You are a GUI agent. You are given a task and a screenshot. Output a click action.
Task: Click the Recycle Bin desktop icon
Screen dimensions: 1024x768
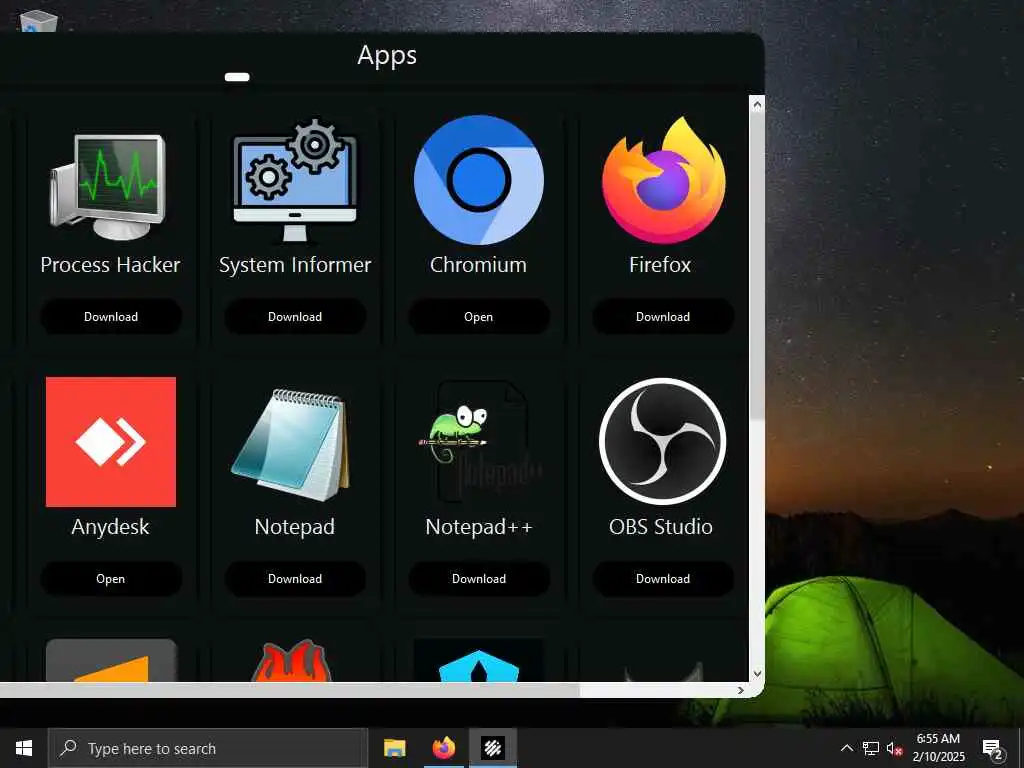[x=39, y=22]
